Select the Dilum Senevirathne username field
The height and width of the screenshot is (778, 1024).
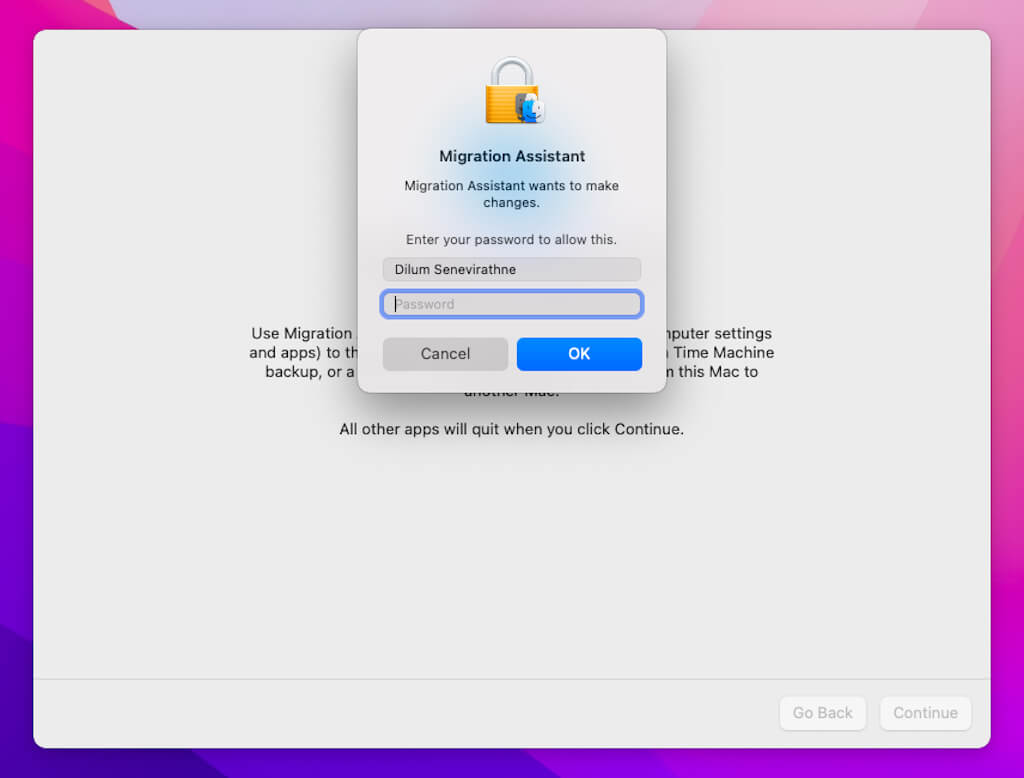click(511, 269)
